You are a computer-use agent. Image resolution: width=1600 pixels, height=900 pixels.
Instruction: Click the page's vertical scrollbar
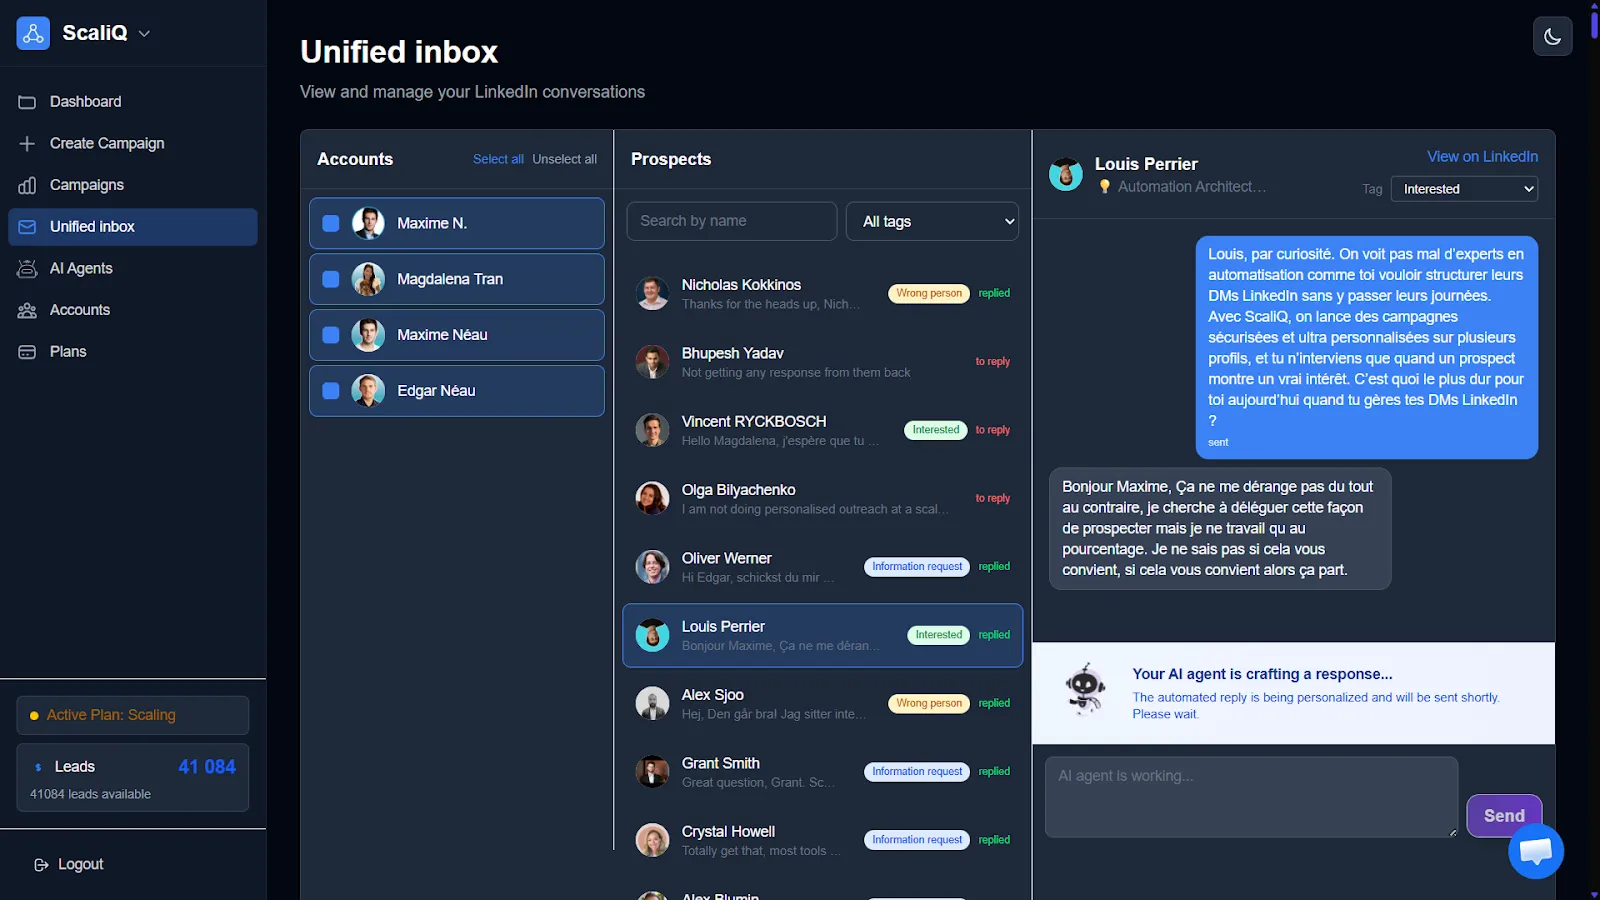[x=1594, y=450]
